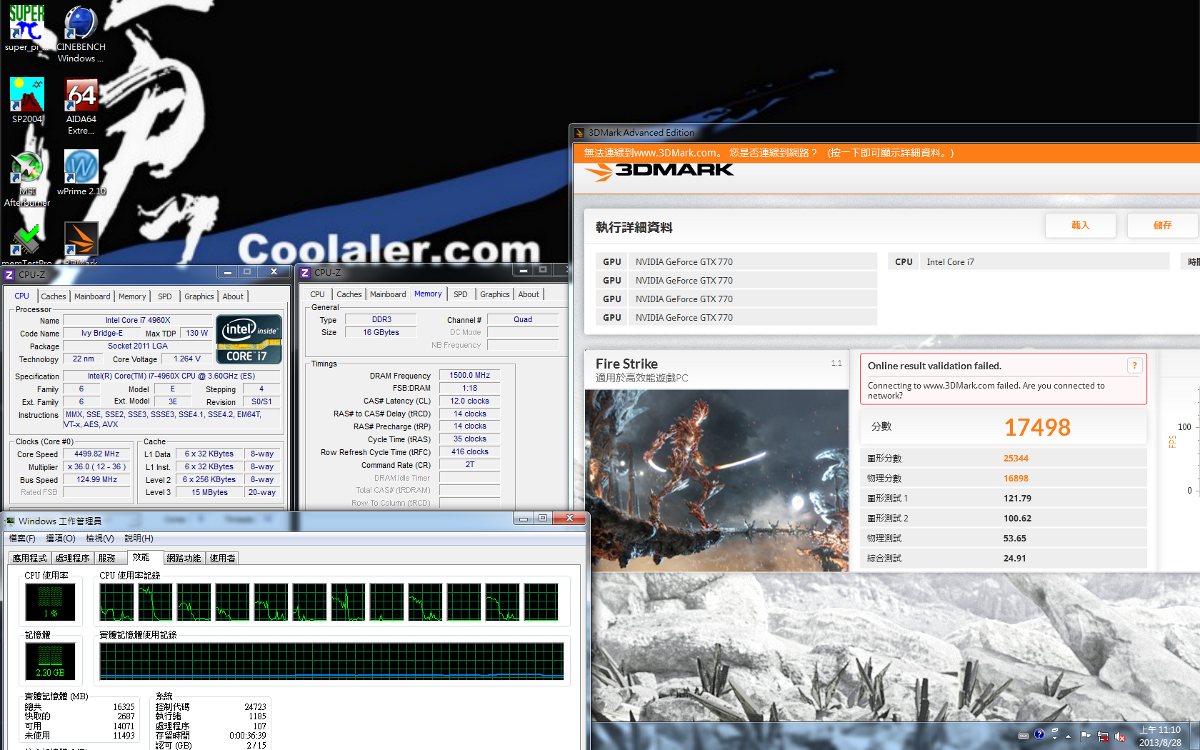This screenshot has height=750, width=1200.
Task: Open the 選項(O) menu in Task Manager
Action: 61,538
